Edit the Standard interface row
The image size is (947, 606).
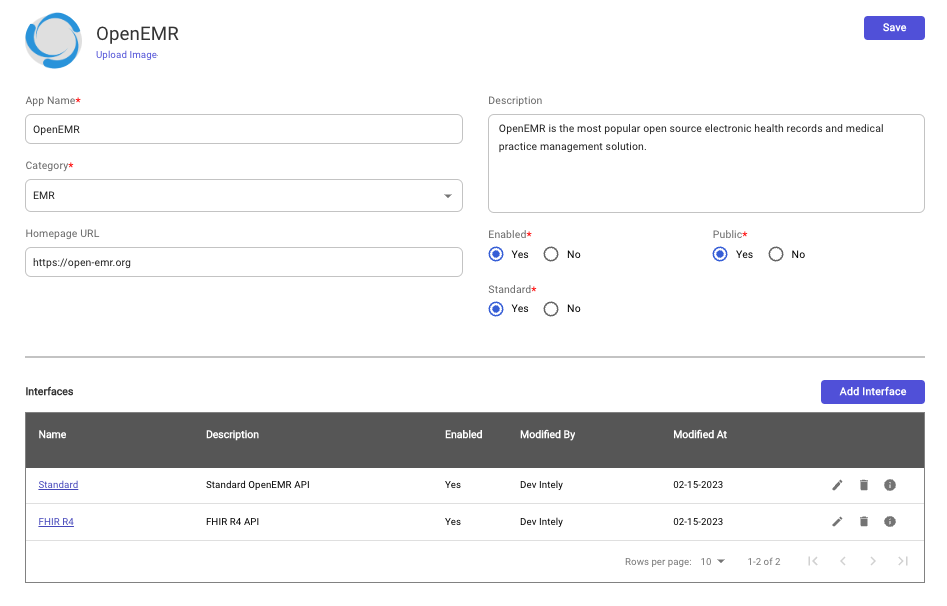[x=837, y=485]
